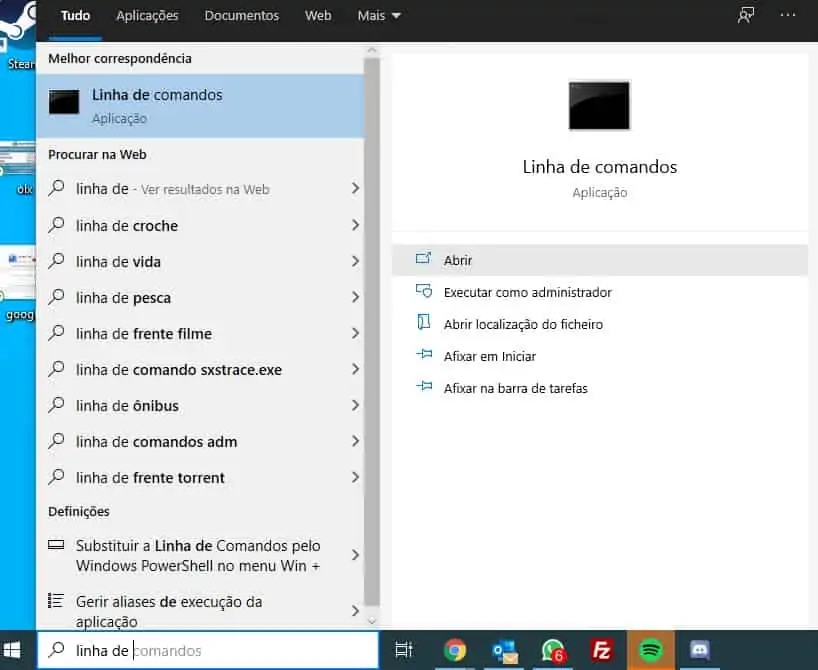
Task: Select suggestion linha de ônibus
Action: coord(200,405)
